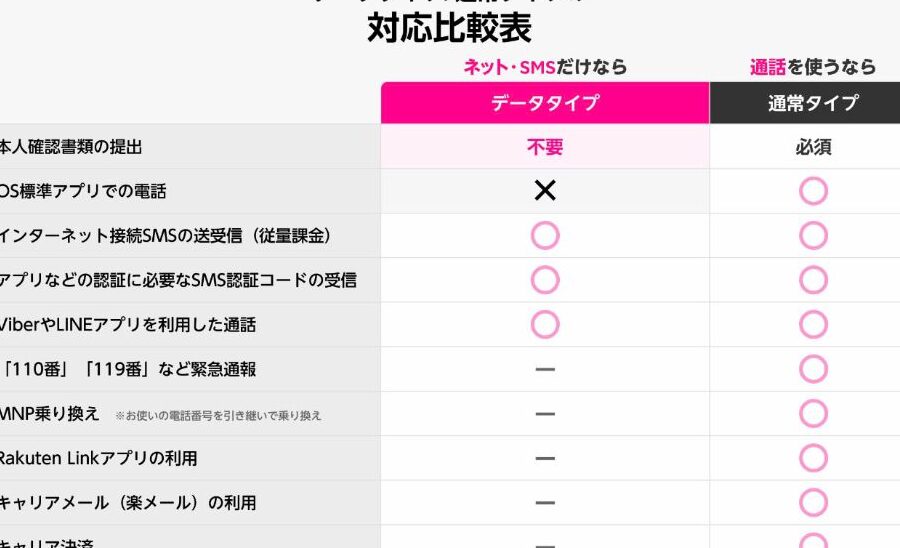Image resolution: width=900 pixels, height=548 pixels.
Task: Select the pink データタイプ column header
Action: pos(545,102)
